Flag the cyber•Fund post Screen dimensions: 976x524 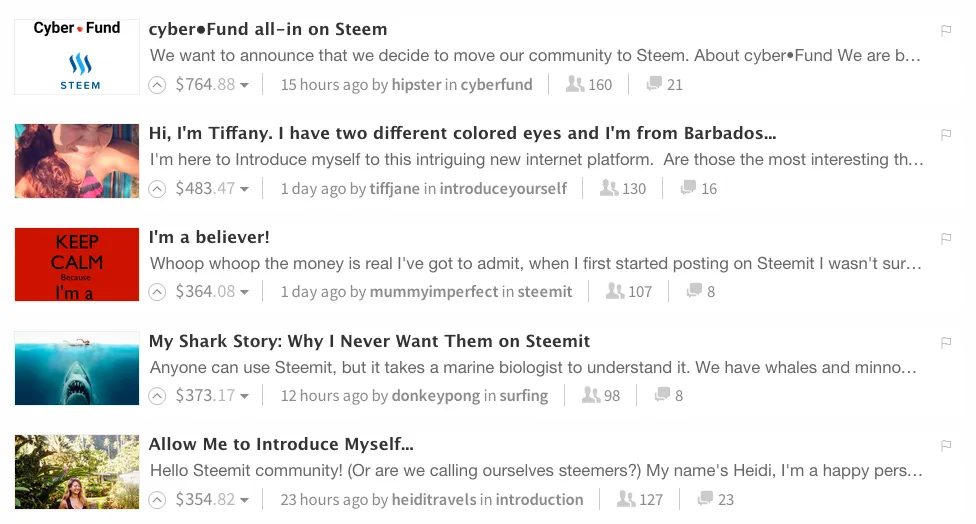(946, 30)
